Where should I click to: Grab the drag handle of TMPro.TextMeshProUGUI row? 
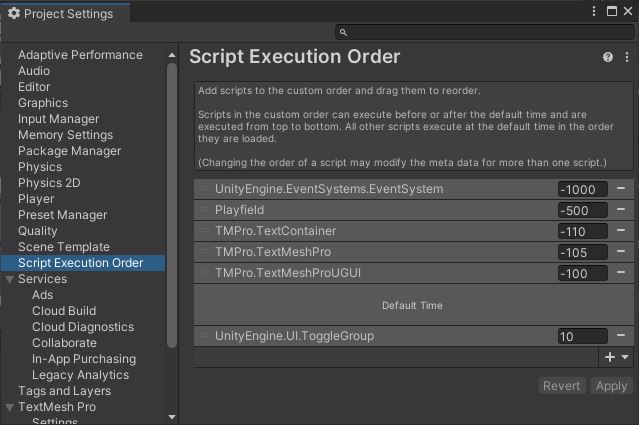(203, 272)
